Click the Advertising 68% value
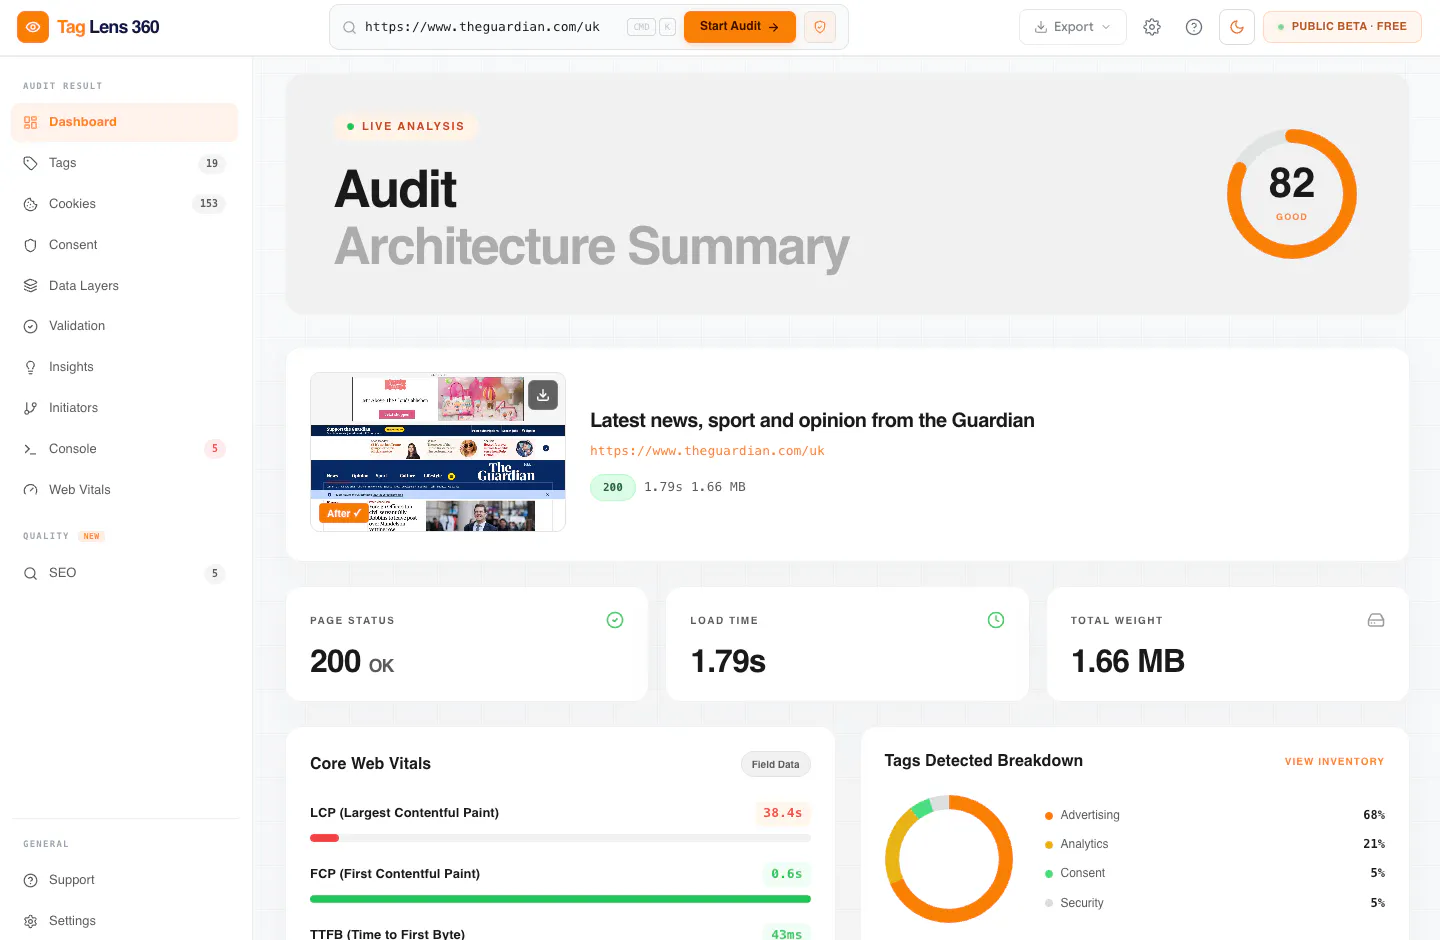The image size is (1440, 940). point(1374,815)
